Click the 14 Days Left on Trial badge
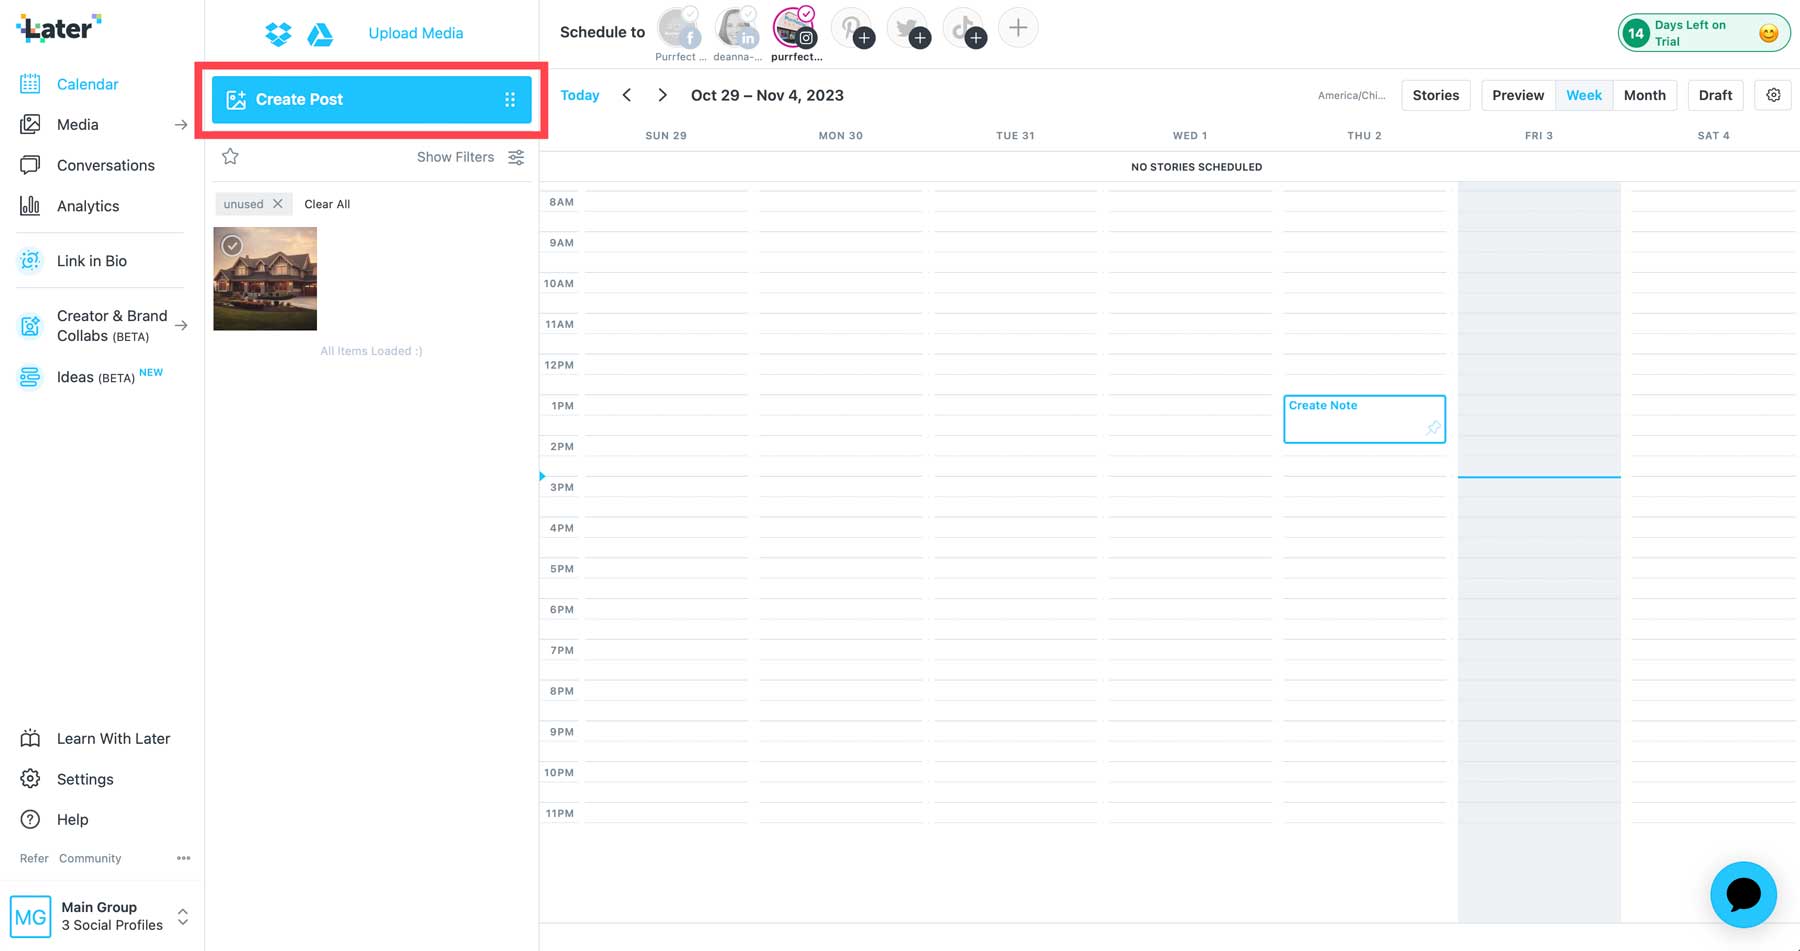 tap(1704, 33)
